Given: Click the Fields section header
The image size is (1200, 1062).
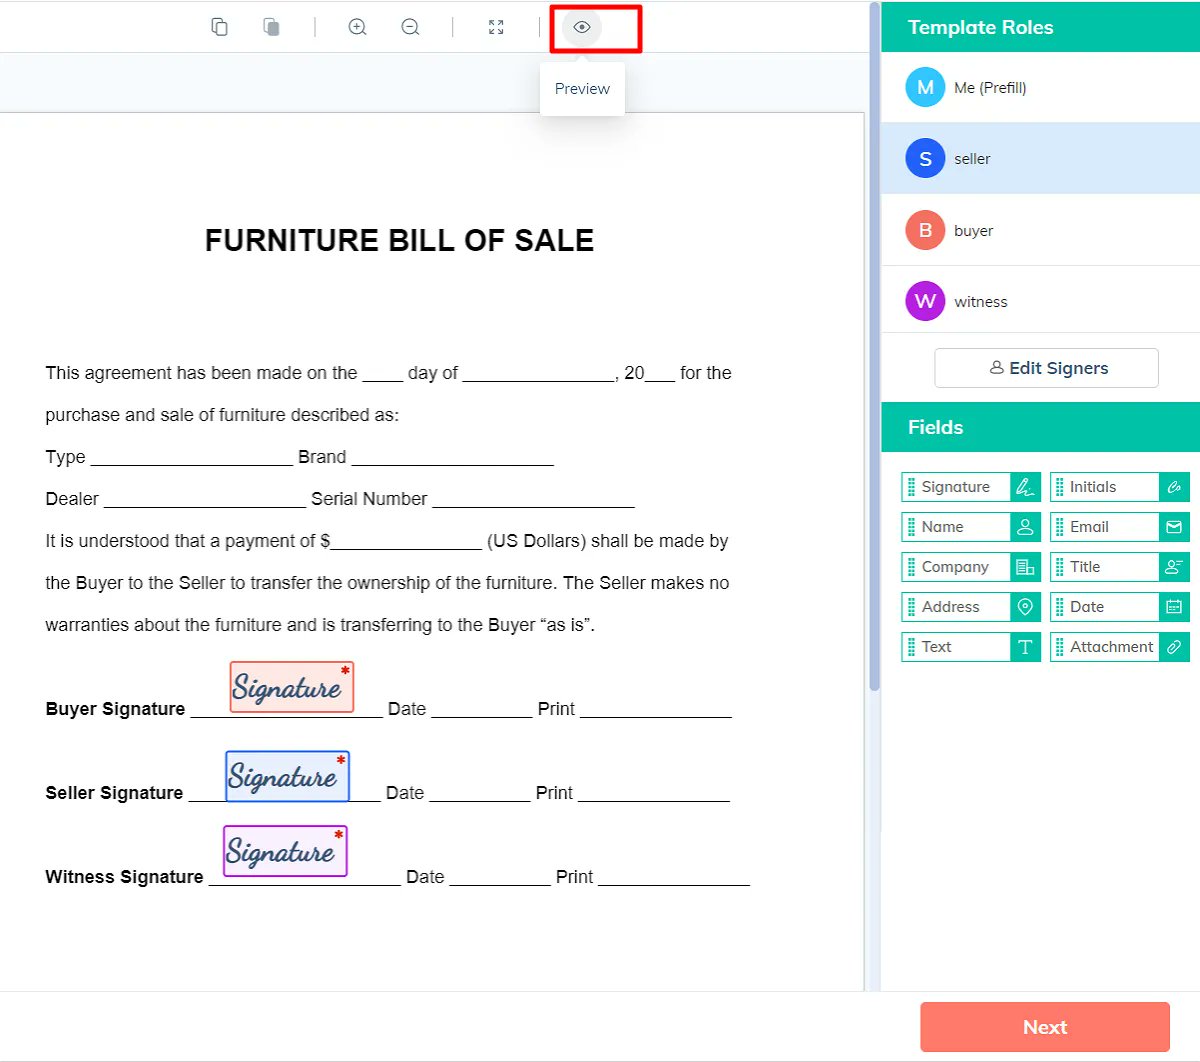Looking at the screenshot, I should pyautogui.click(x=1040, y=427).
